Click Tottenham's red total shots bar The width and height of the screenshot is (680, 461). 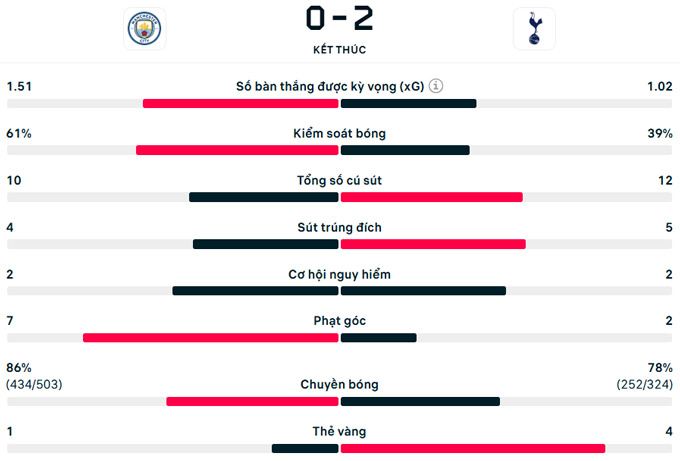click(x=432, y=197)
